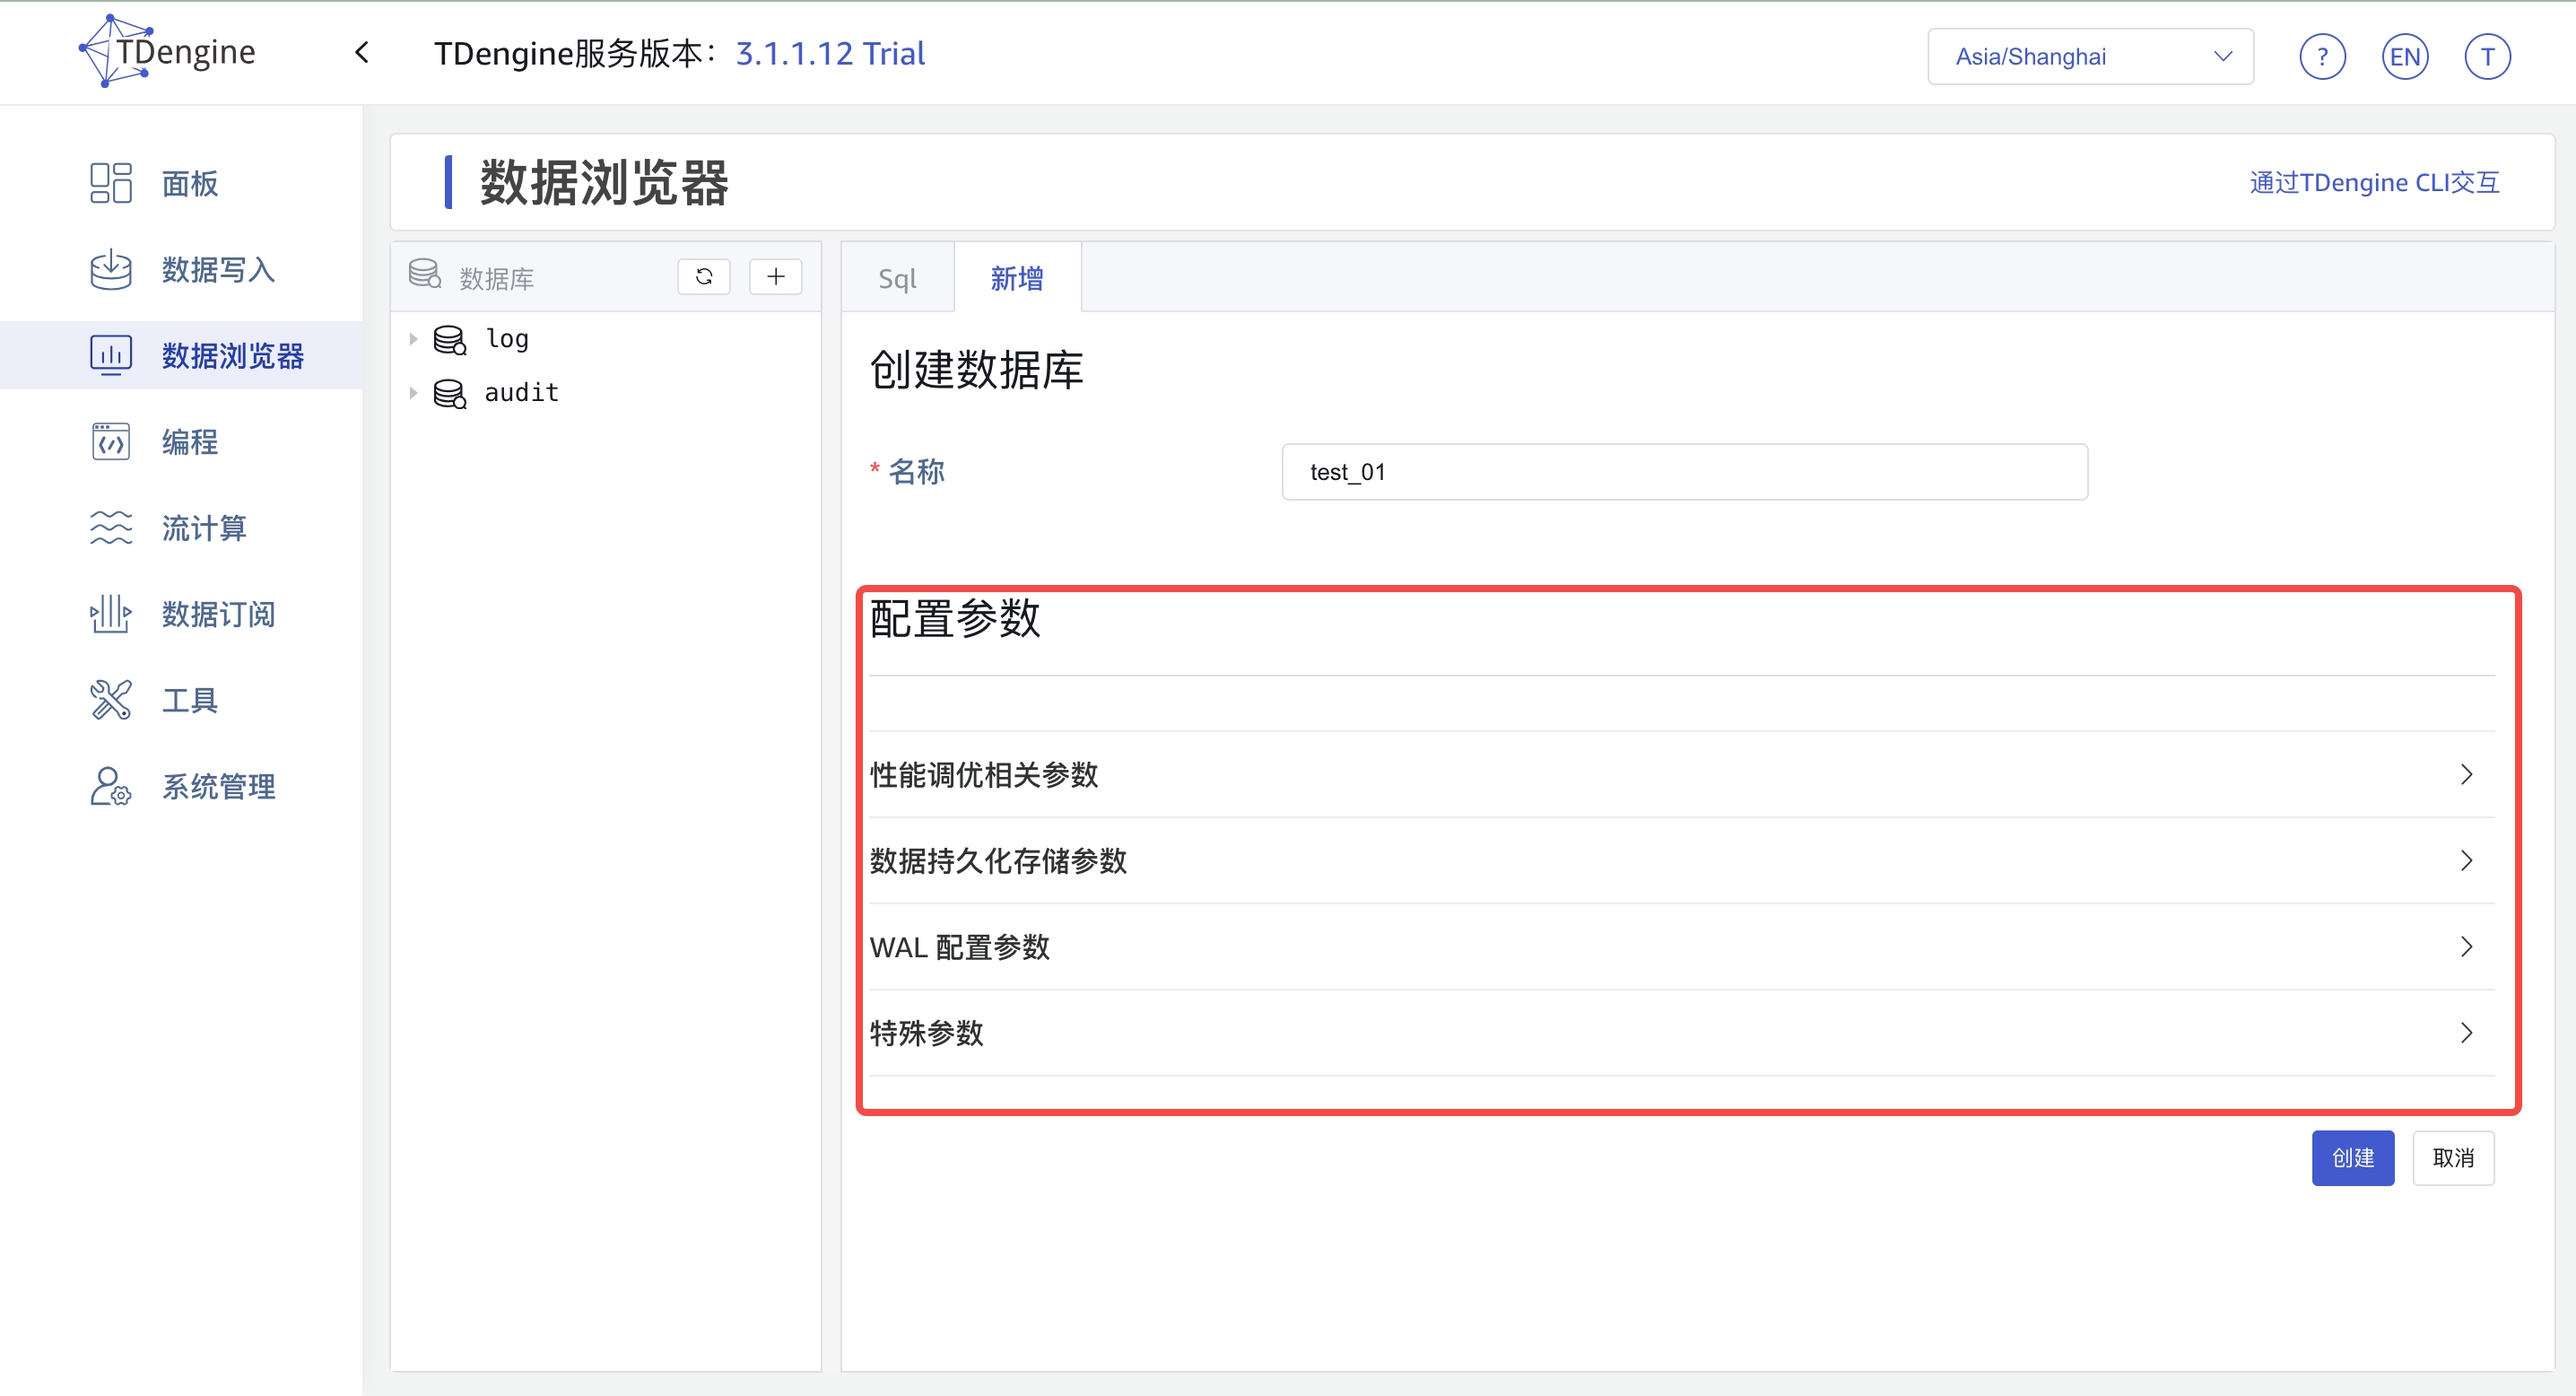
Task: Click the 名称 input containing test_01
Action: [1684, 472]
